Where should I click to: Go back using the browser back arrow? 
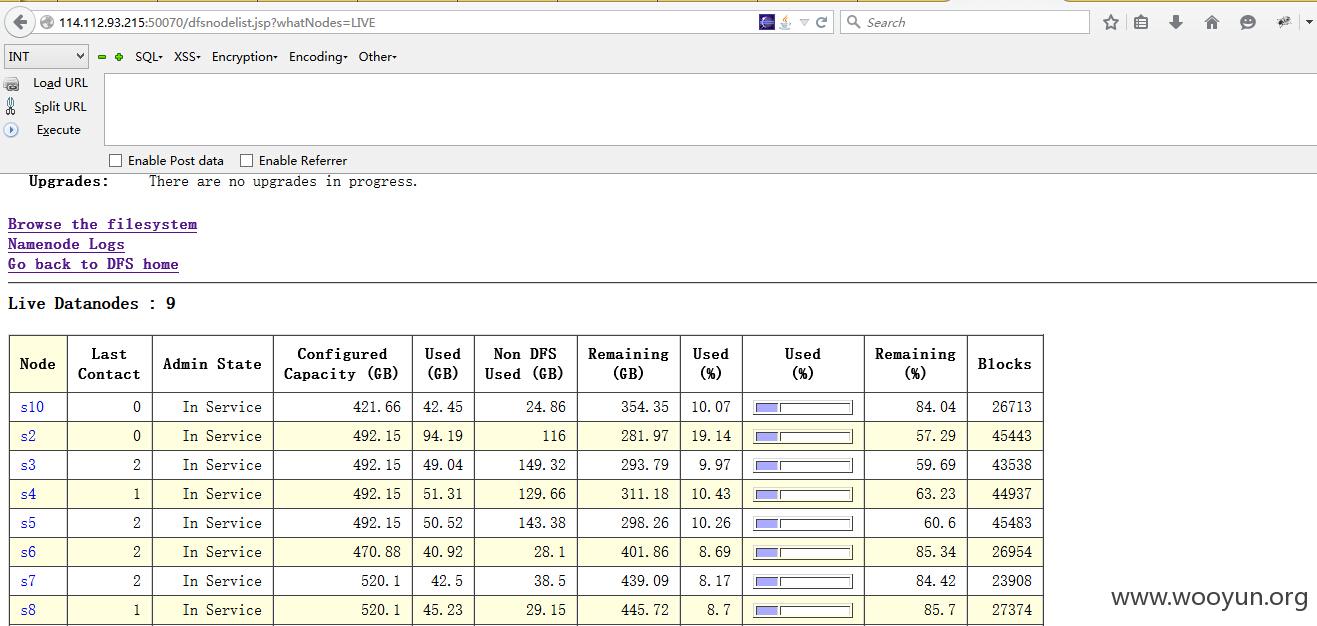[20, 22]
